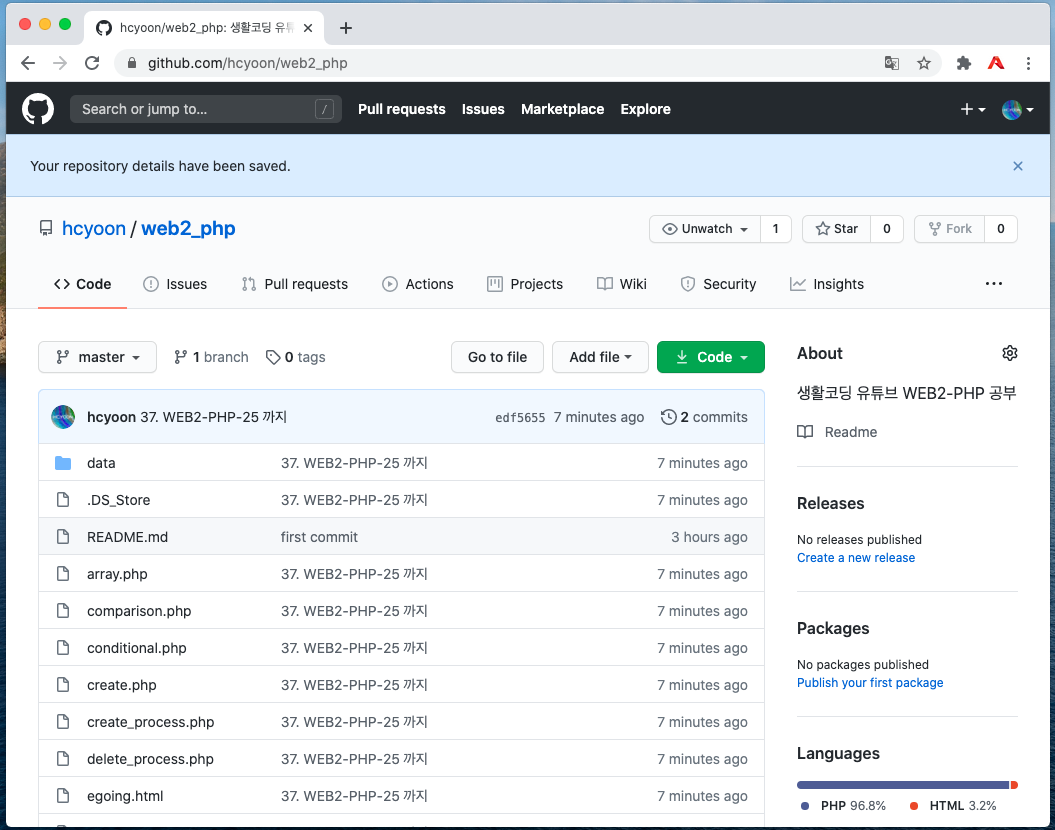This screenshot has width=1055, height=830.
Task: Select the Code repository tab
Action: pos(83,284)
